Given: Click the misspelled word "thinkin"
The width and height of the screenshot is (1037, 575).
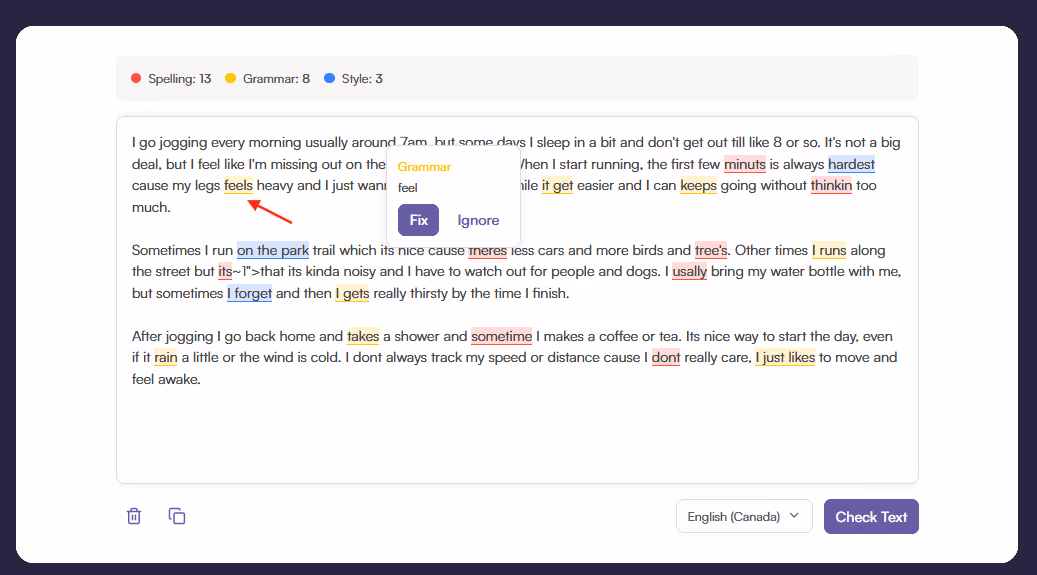Looking at the screenshot, I should (831, 186).
